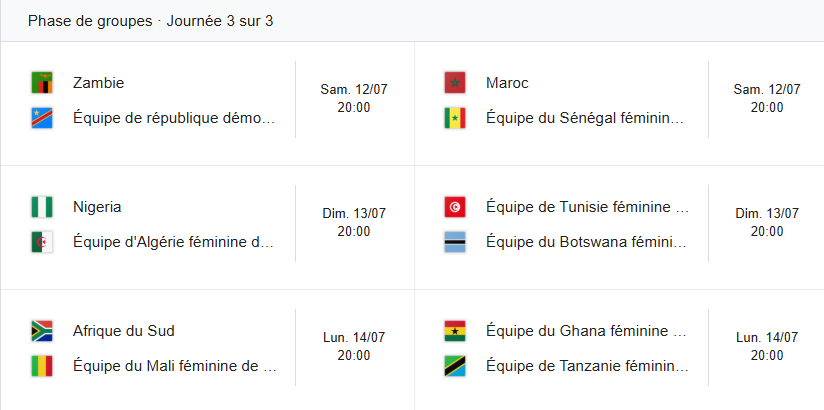The image size is (824, 410).
Task: Select the Sam. 12/07 Zambie match time
Action: (x=354, y=98)
